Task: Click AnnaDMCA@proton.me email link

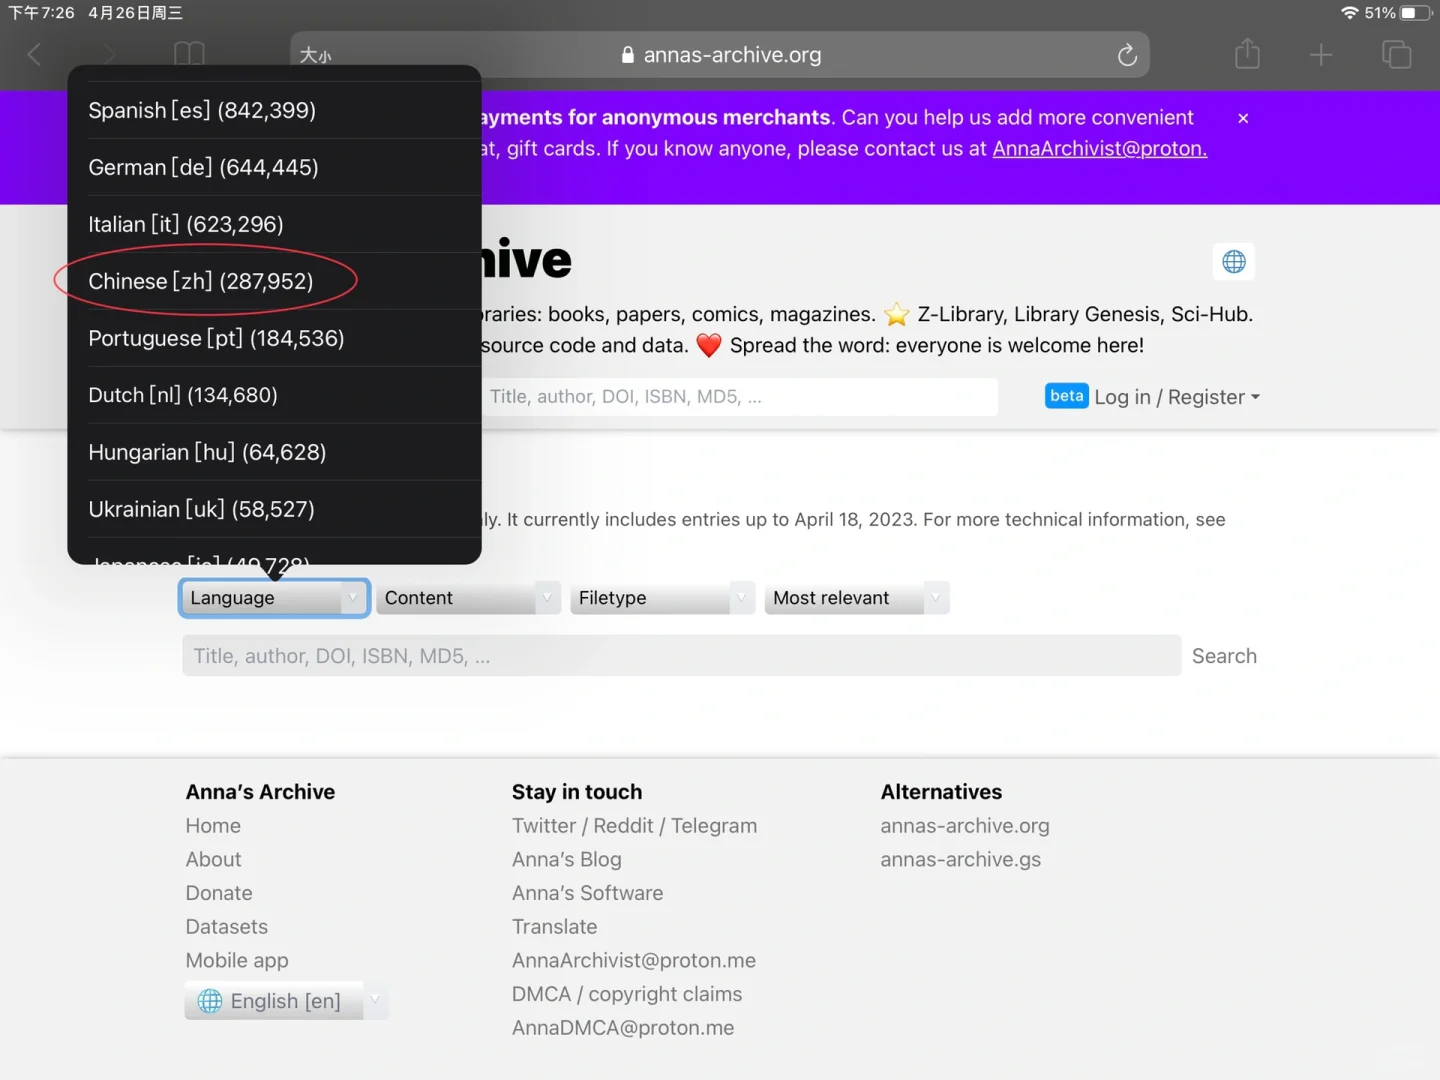Action: pyautogui.click(x=623, y=1028)
